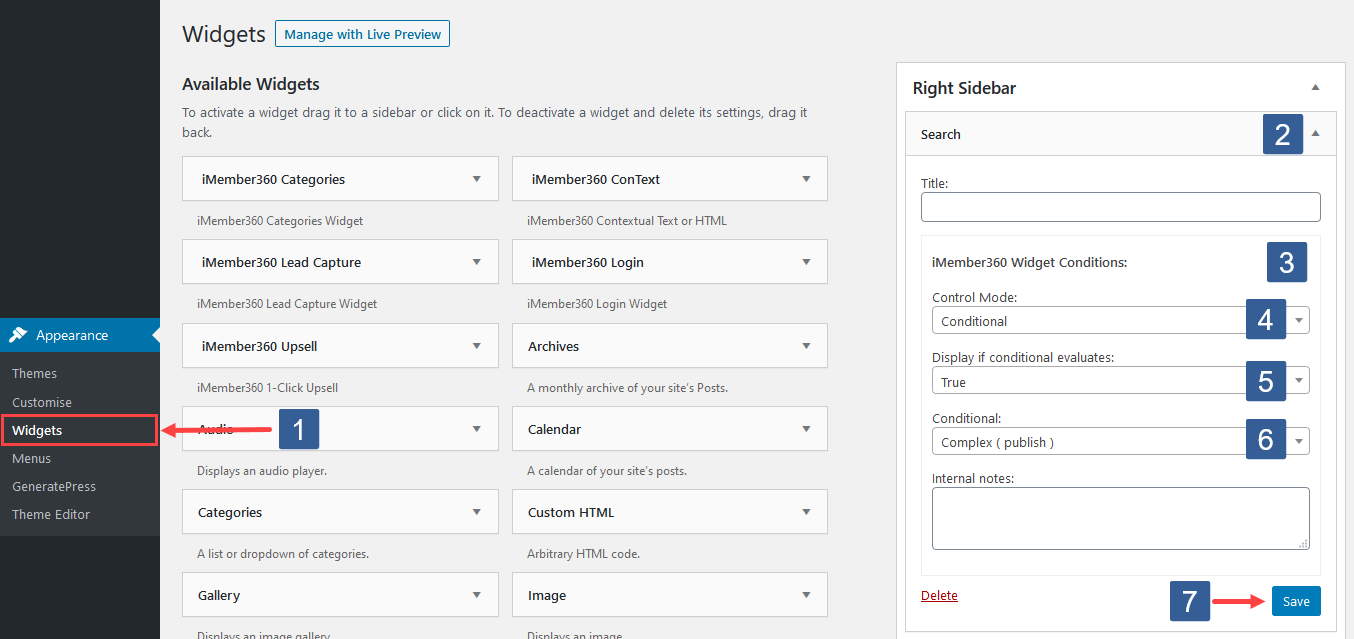Expand the iMember360 Upsell widget arrow
The image size is (1354, 639).
[x=477, y=345]
